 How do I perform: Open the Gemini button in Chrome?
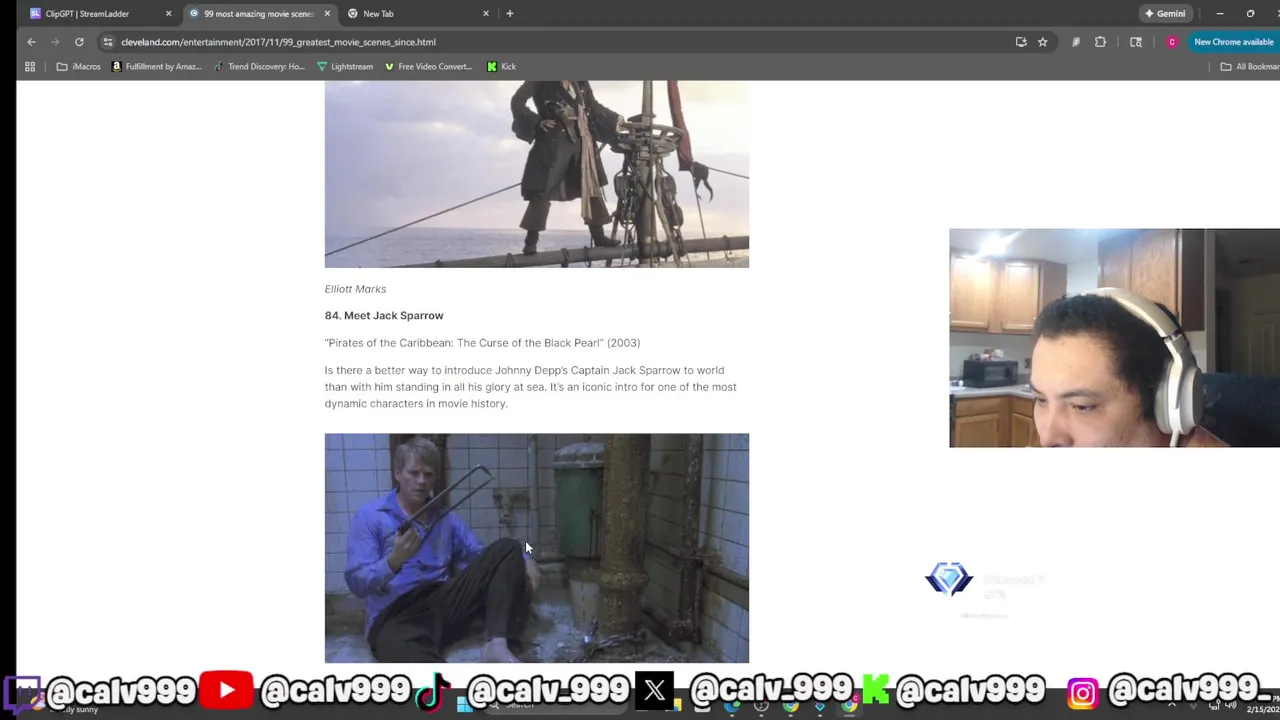click(x=1165, y=14)
